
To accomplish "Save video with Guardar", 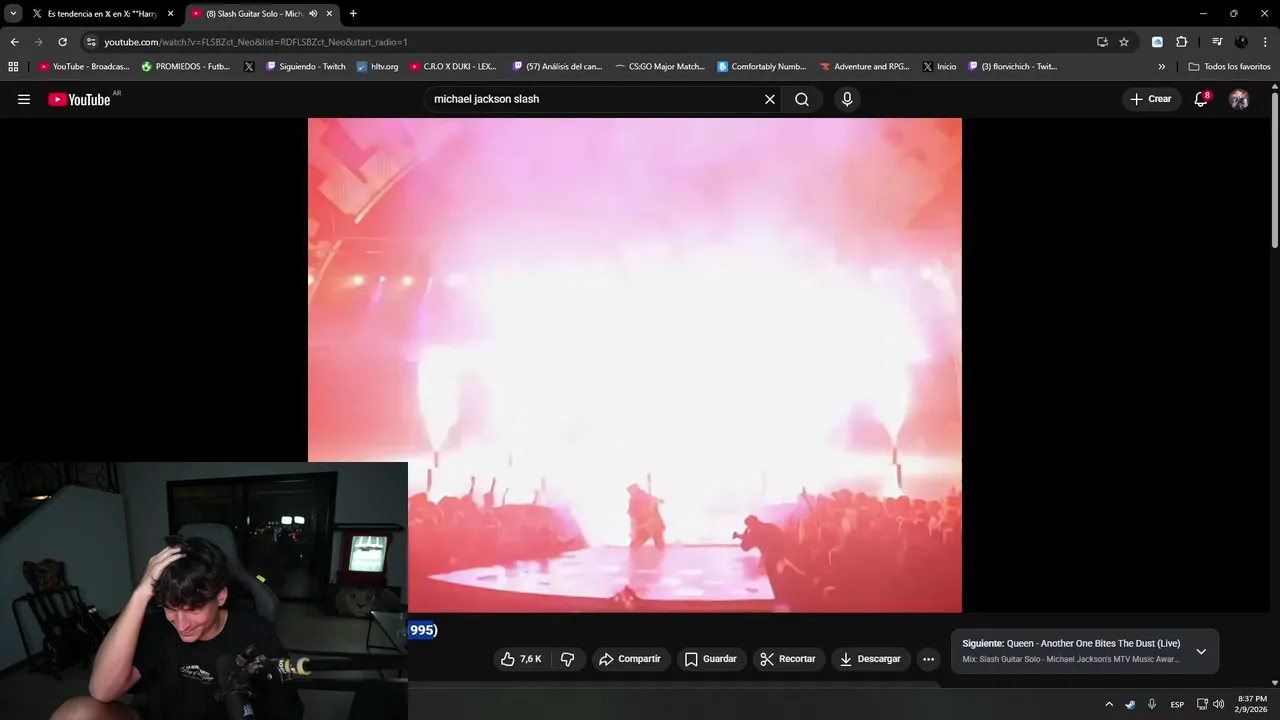I will click(x=710, y=659).
